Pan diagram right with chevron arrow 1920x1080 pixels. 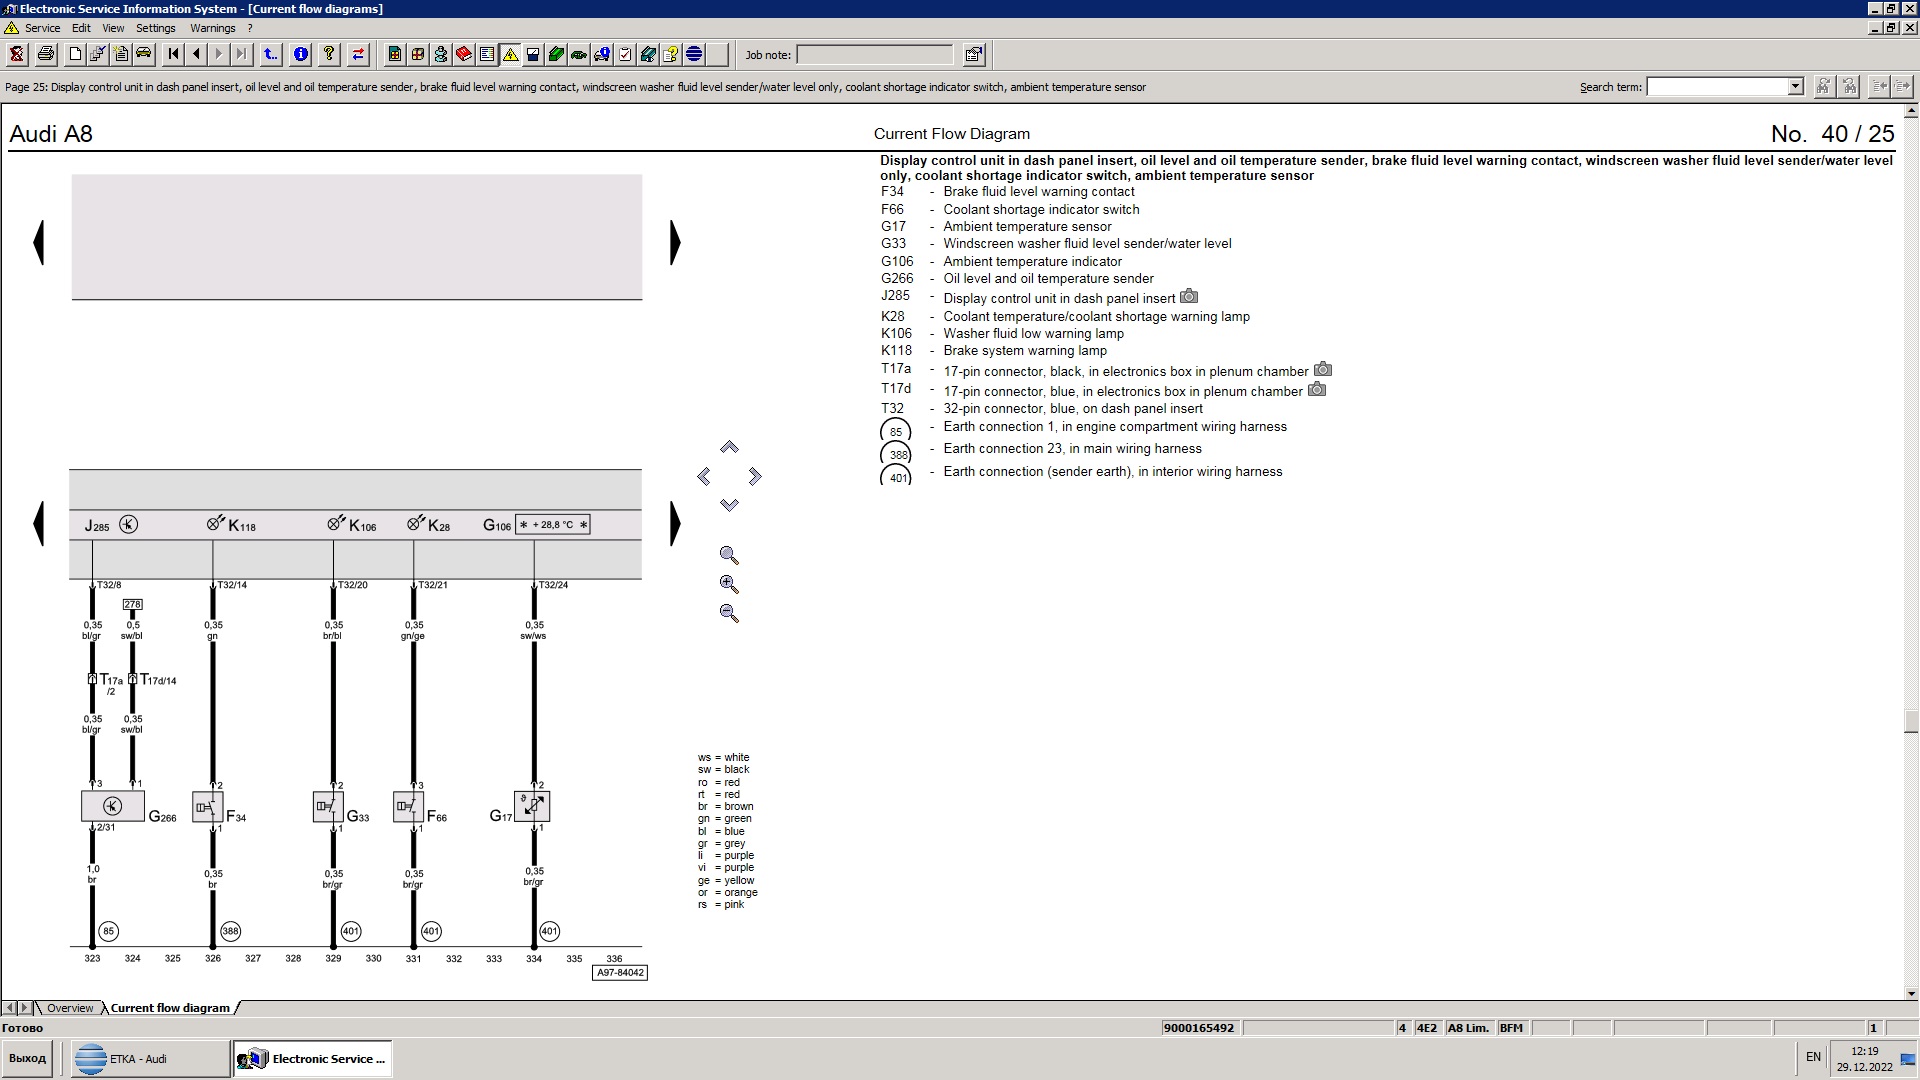click(x=755, y=477)
